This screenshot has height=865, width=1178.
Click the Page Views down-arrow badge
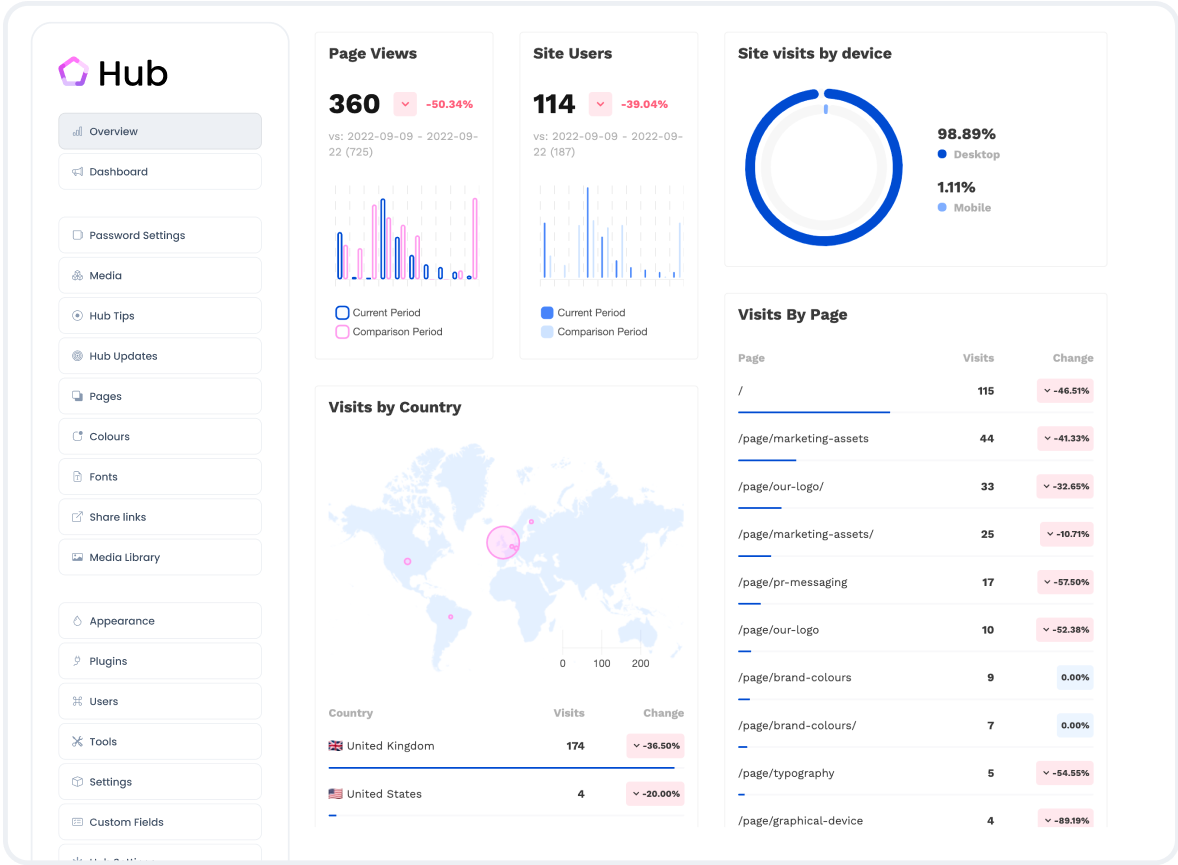(405, 104)
